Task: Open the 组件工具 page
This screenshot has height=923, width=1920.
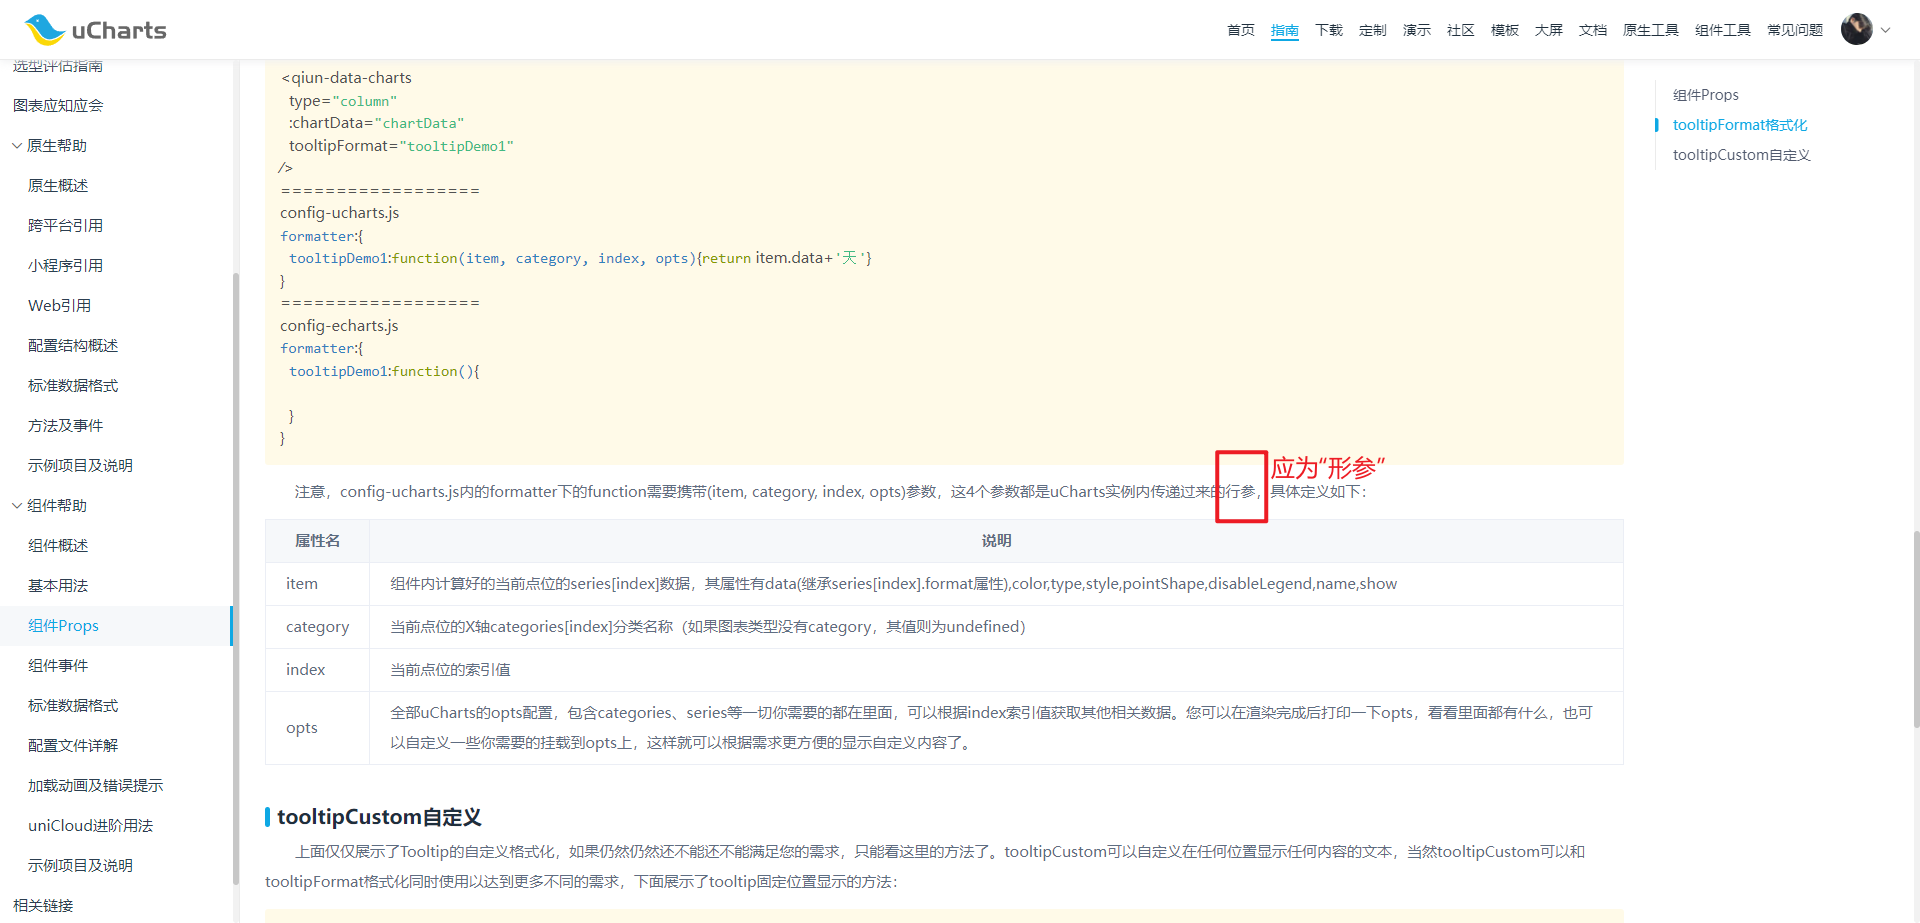Action: click(x=1722, y=30)
